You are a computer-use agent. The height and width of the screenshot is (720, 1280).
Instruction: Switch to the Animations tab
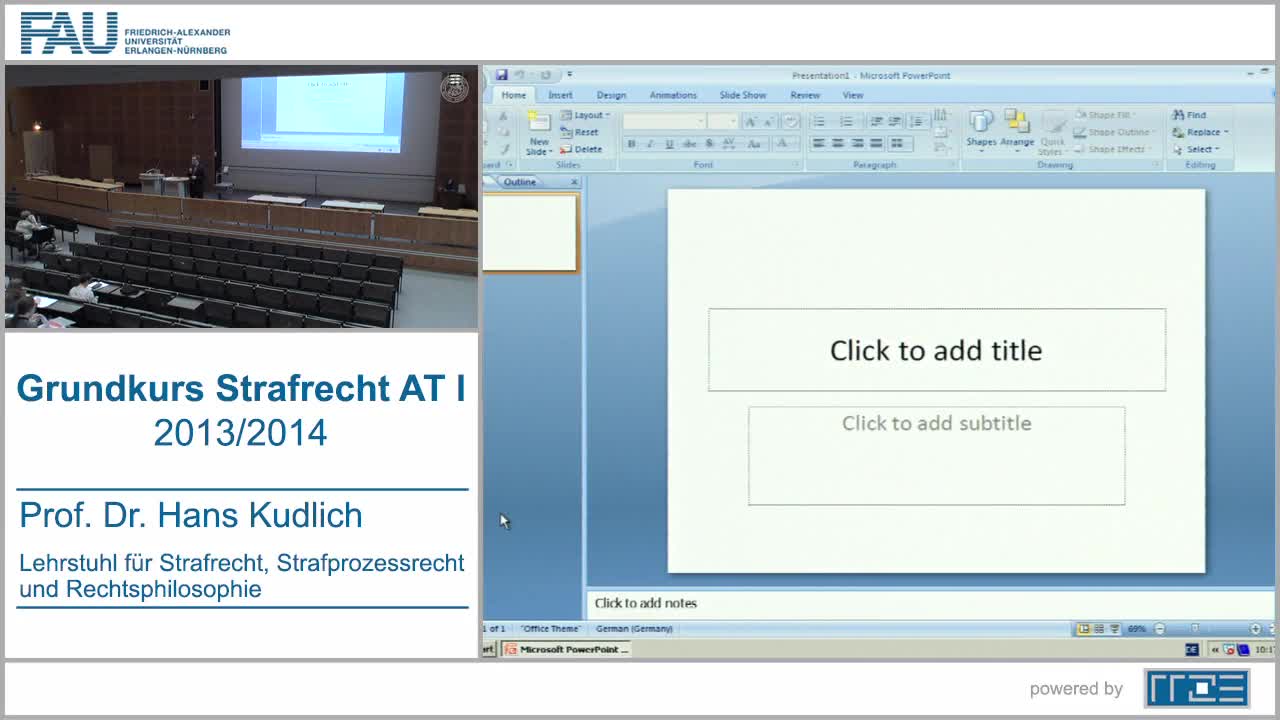[672, 94]
